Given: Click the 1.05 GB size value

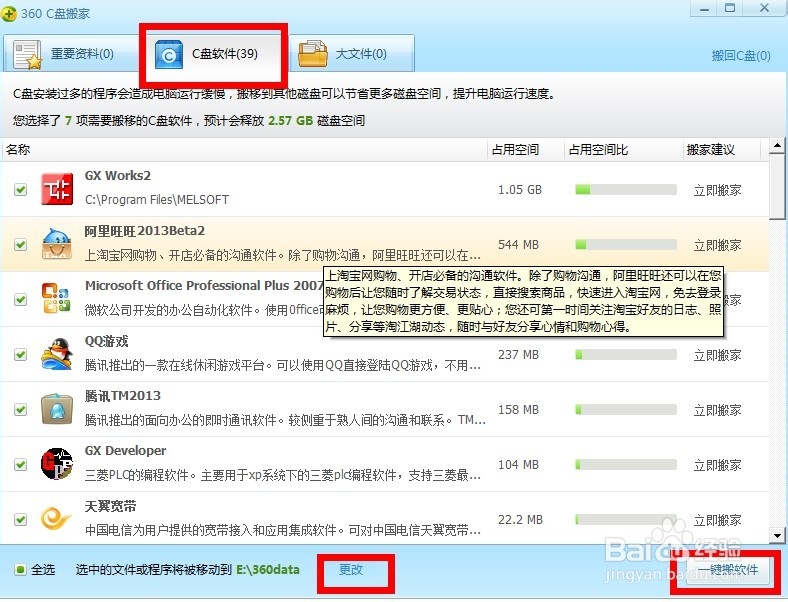Looking at the screenshot, I should [520, 189].
